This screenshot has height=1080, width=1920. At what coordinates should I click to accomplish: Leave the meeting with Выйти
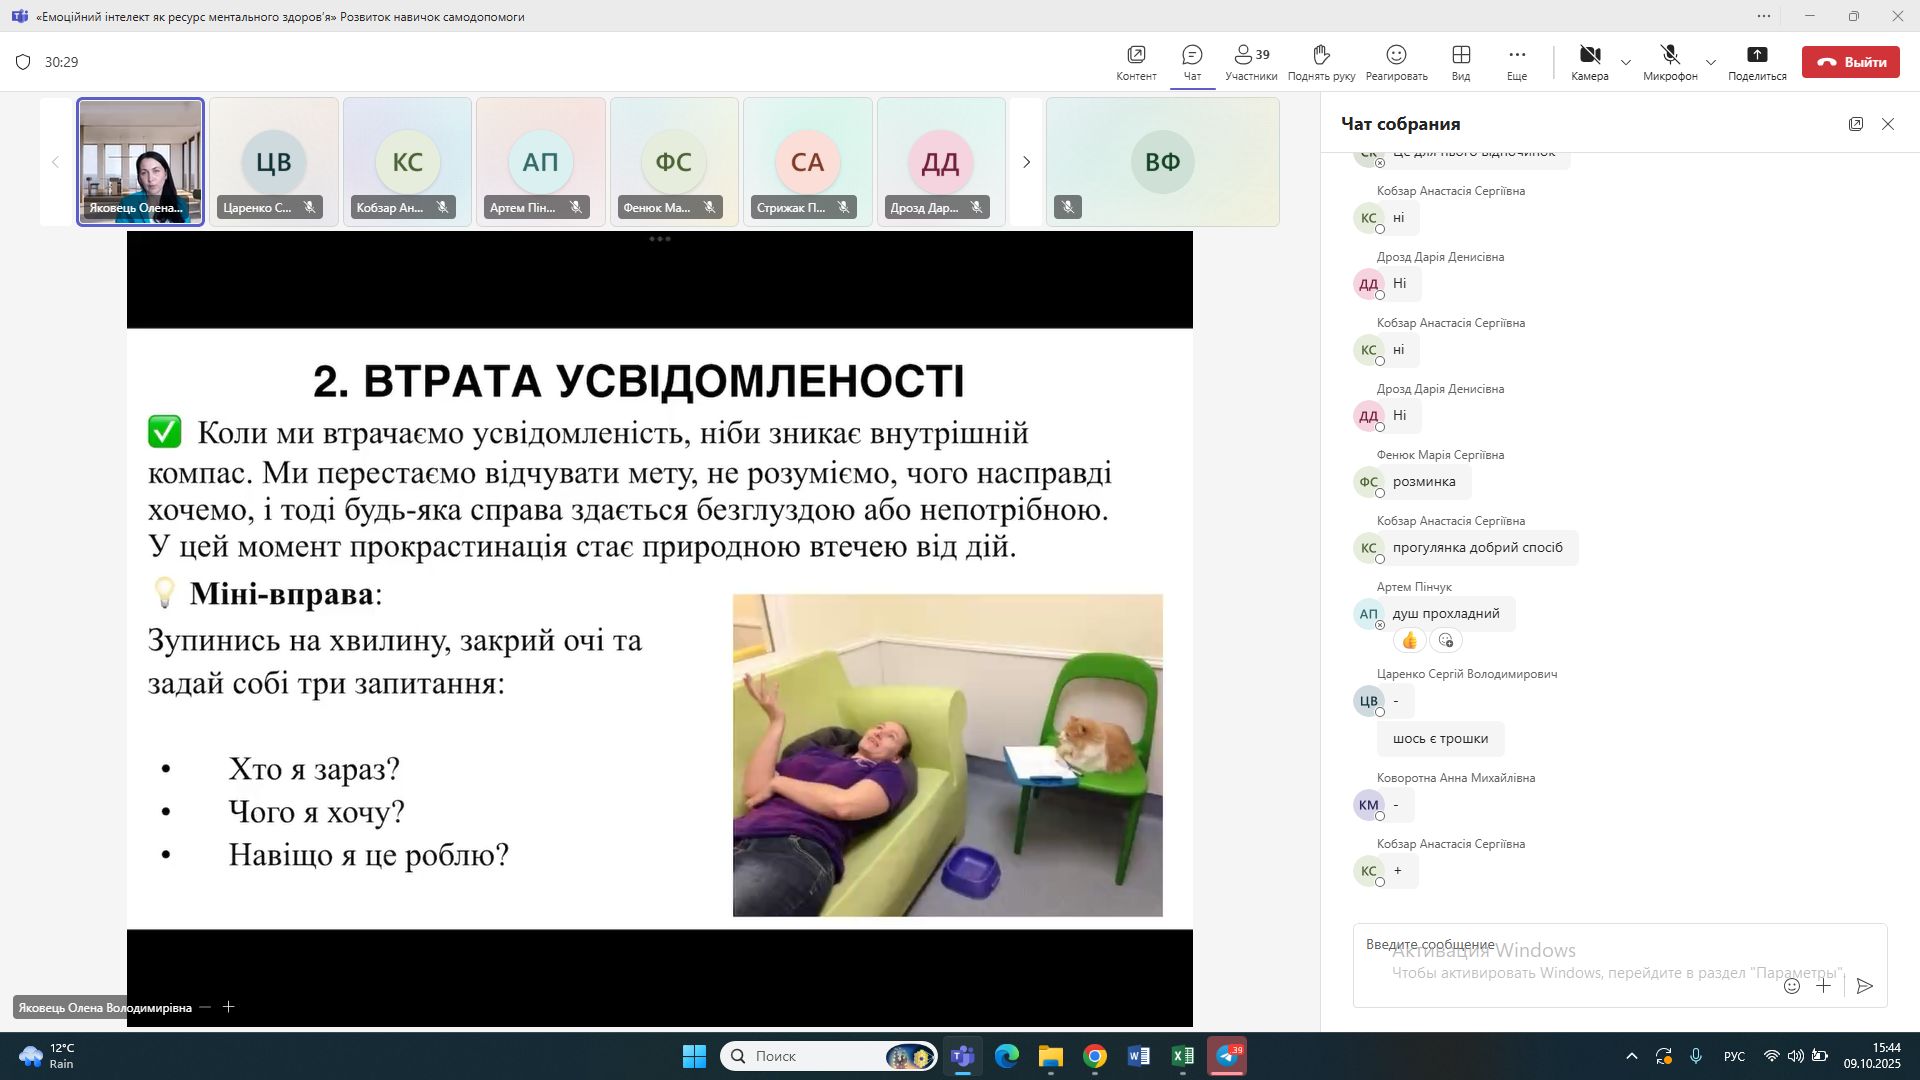click(x=1850, y=62)
